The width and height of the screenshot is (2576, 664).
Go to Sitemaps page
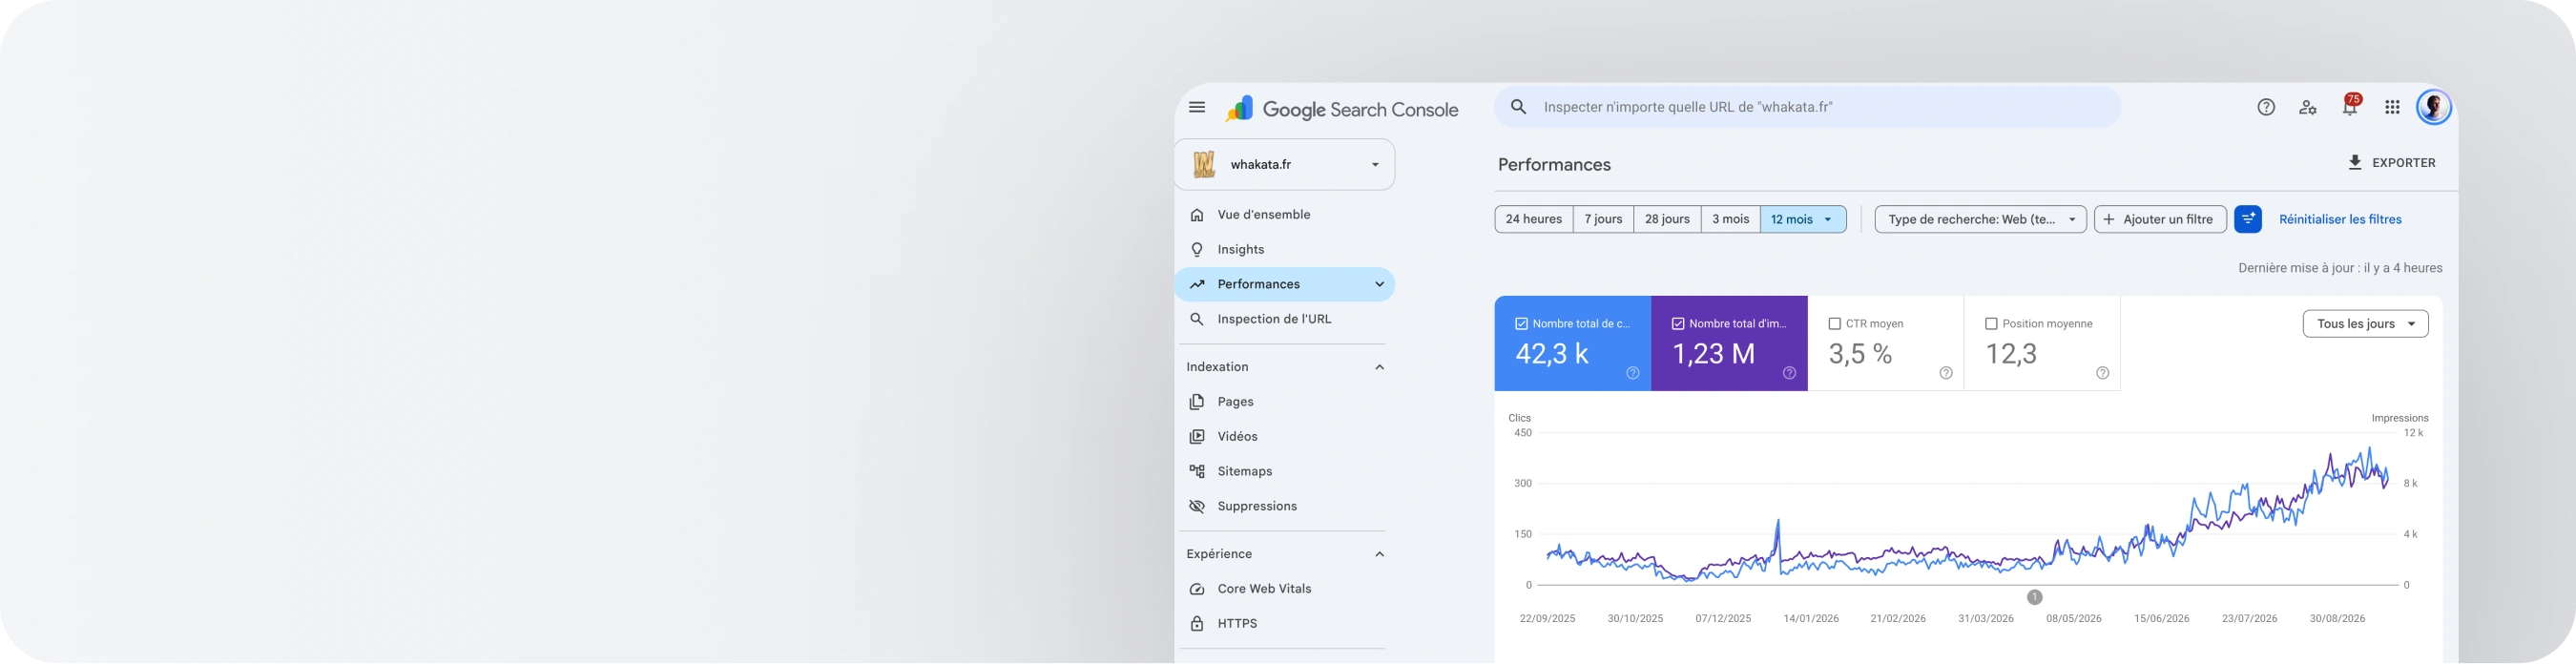(x=1285, y=472)
